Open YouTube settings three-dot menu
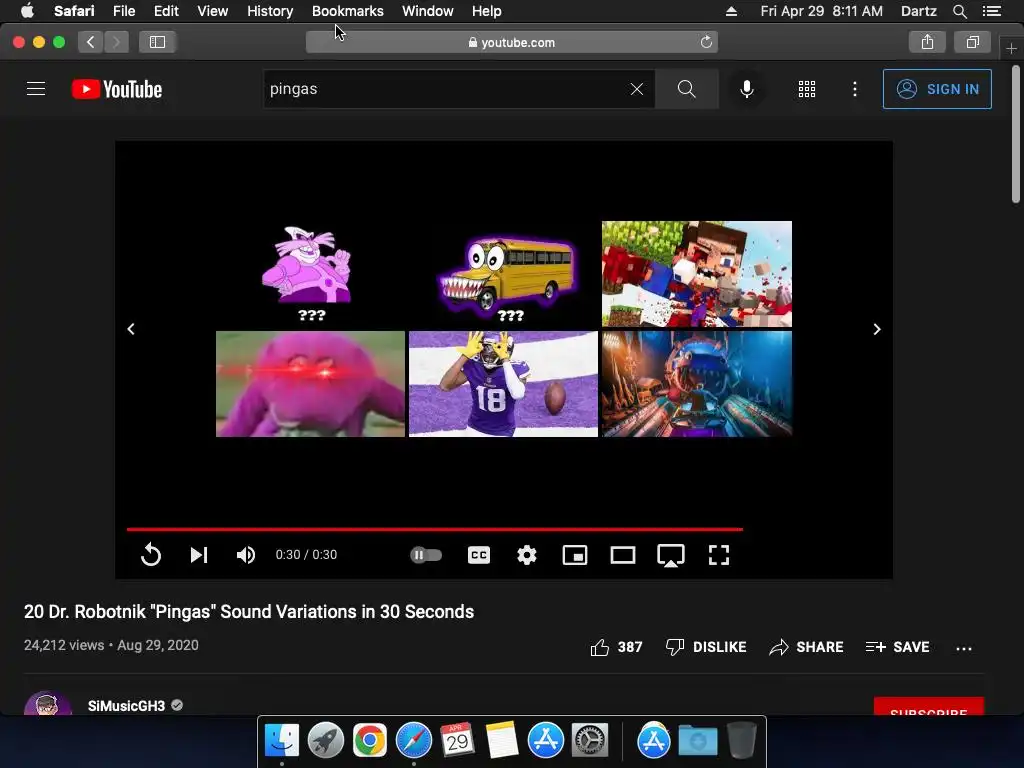Screen dimensions: 1024x768 (855, 89)
